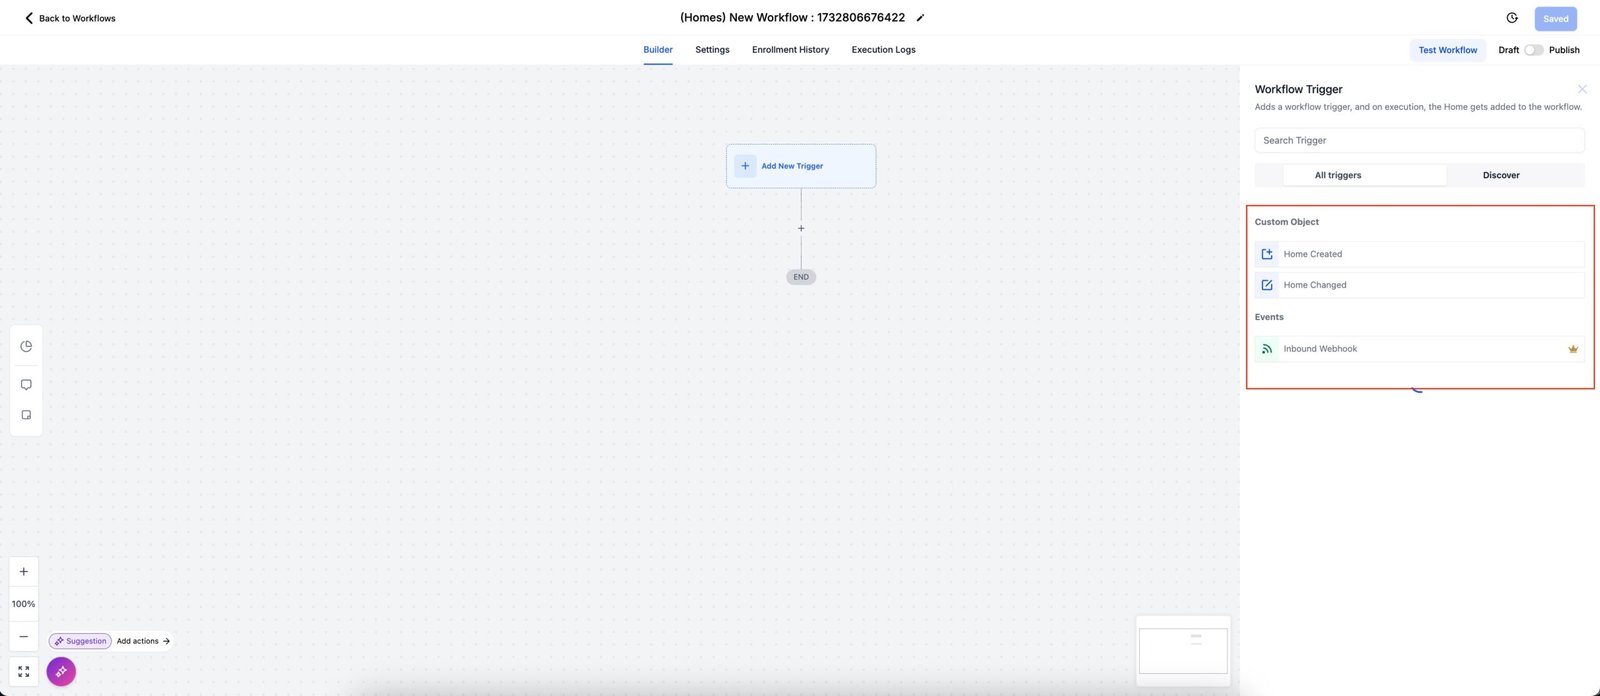The width and height of the screenshot is (1600, 696).
Task: Click the pencil icon to rename workflow
Action: click(x=920, y=18)
